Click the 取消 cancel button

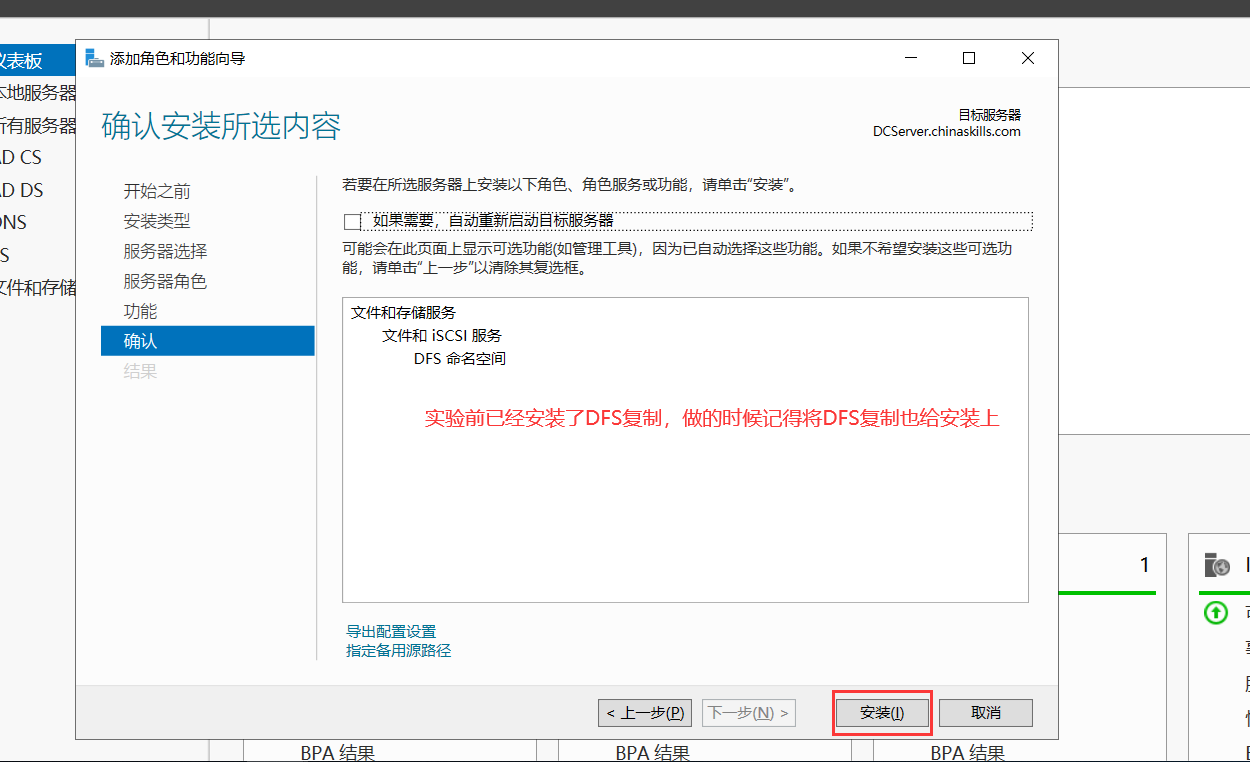point(986,713)
